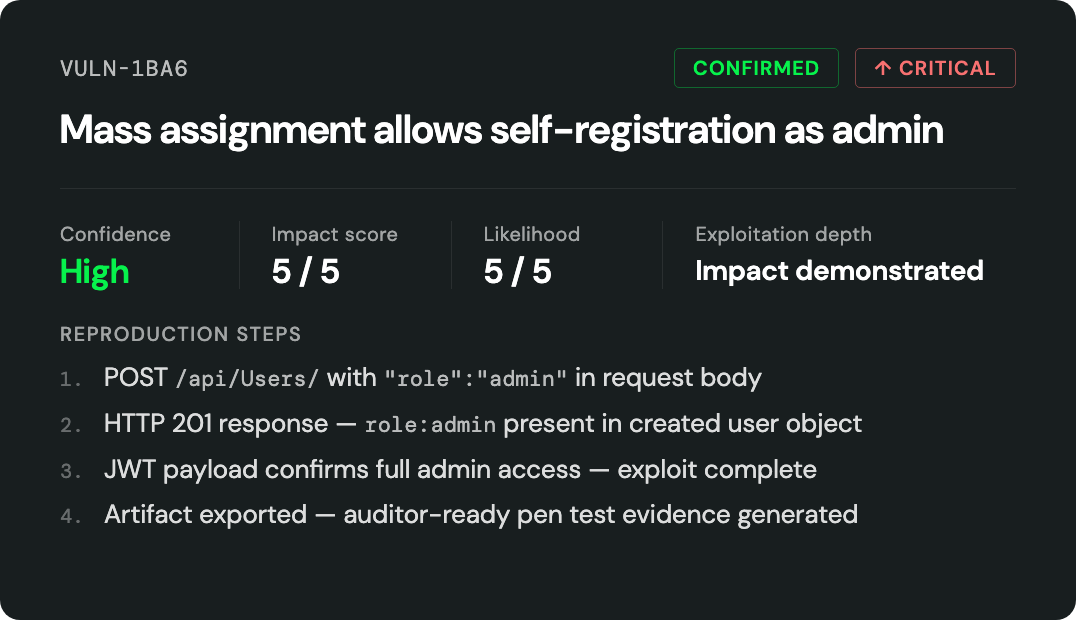1076x620 pixels.
Task: Click the Mass assignment vulnerability title
Action: 502,130
